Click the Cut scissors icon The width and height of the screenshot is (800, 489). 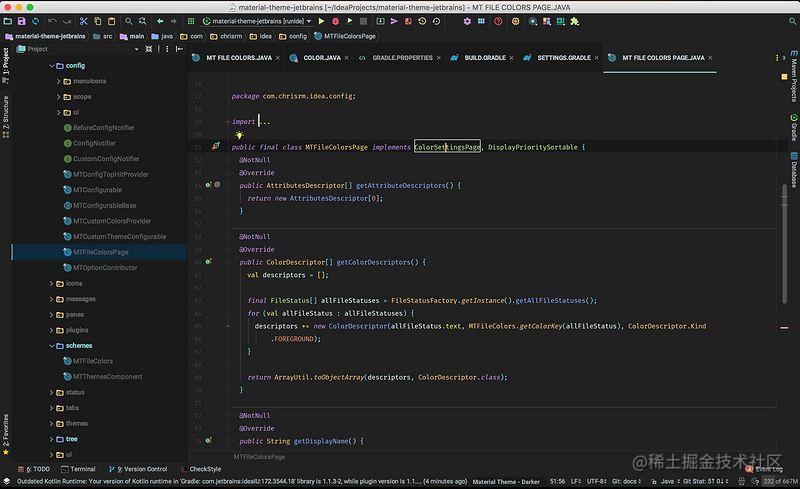83,21
